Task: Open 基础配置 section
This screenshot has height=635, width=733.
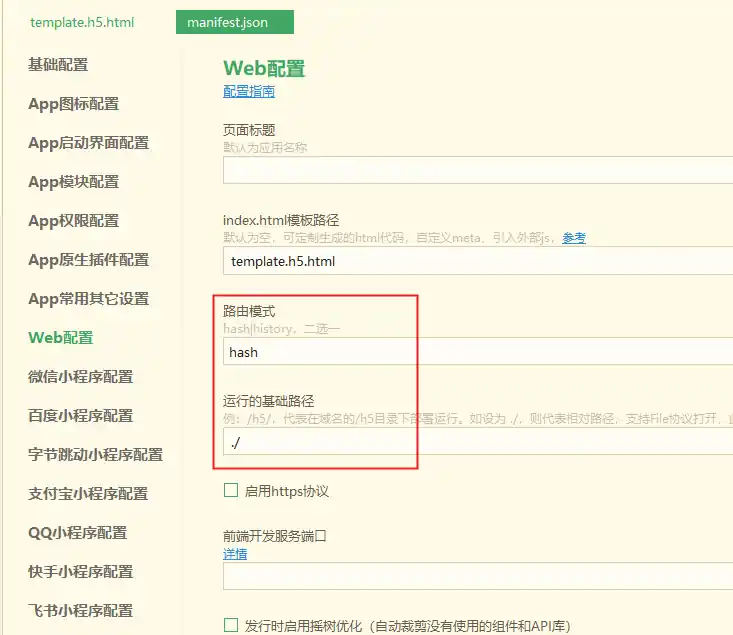Action: tap(58, 65)
